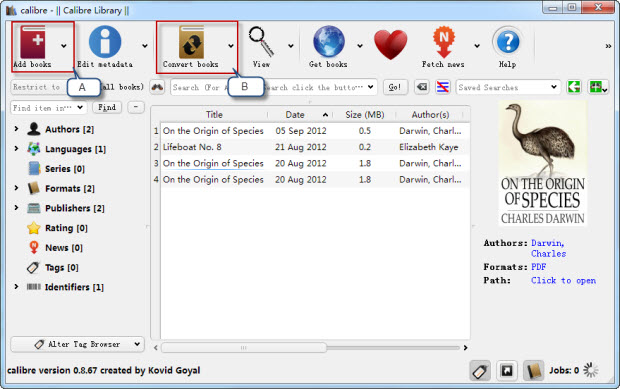Click the red heart donate icon

click(x=391, y=45)
